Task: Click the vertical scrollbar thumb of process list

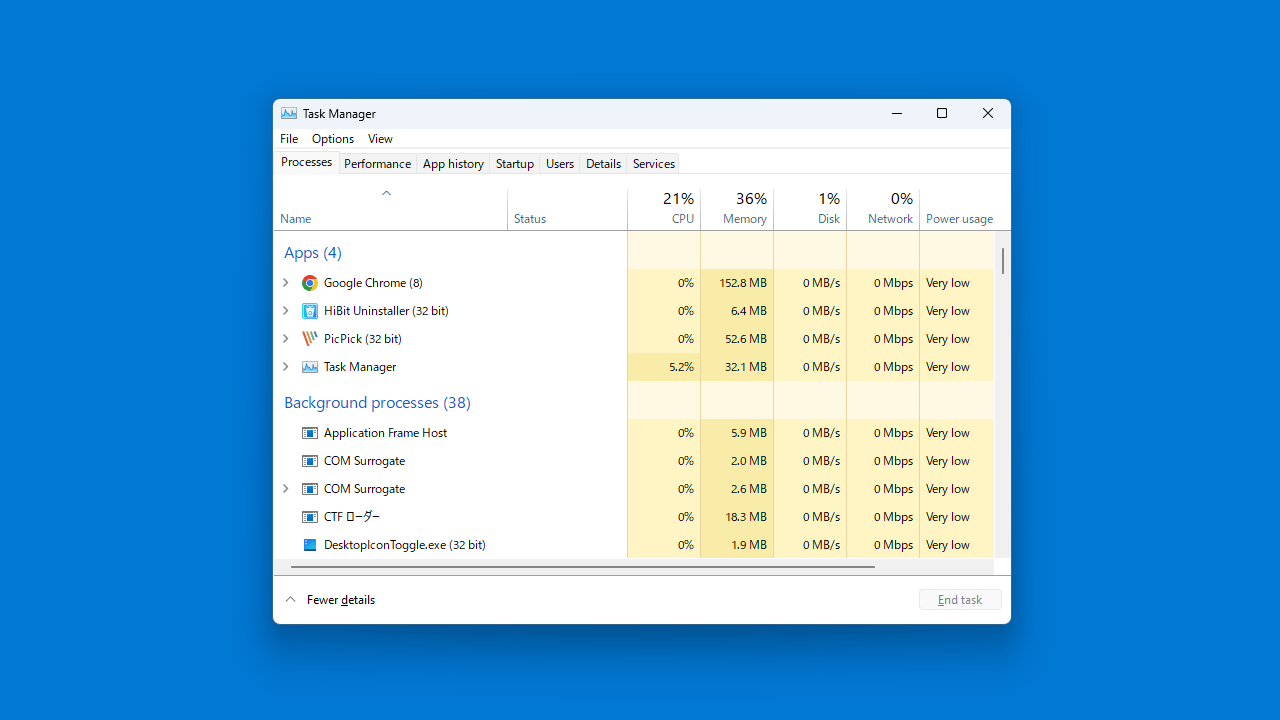Action: pos(1003,261)
